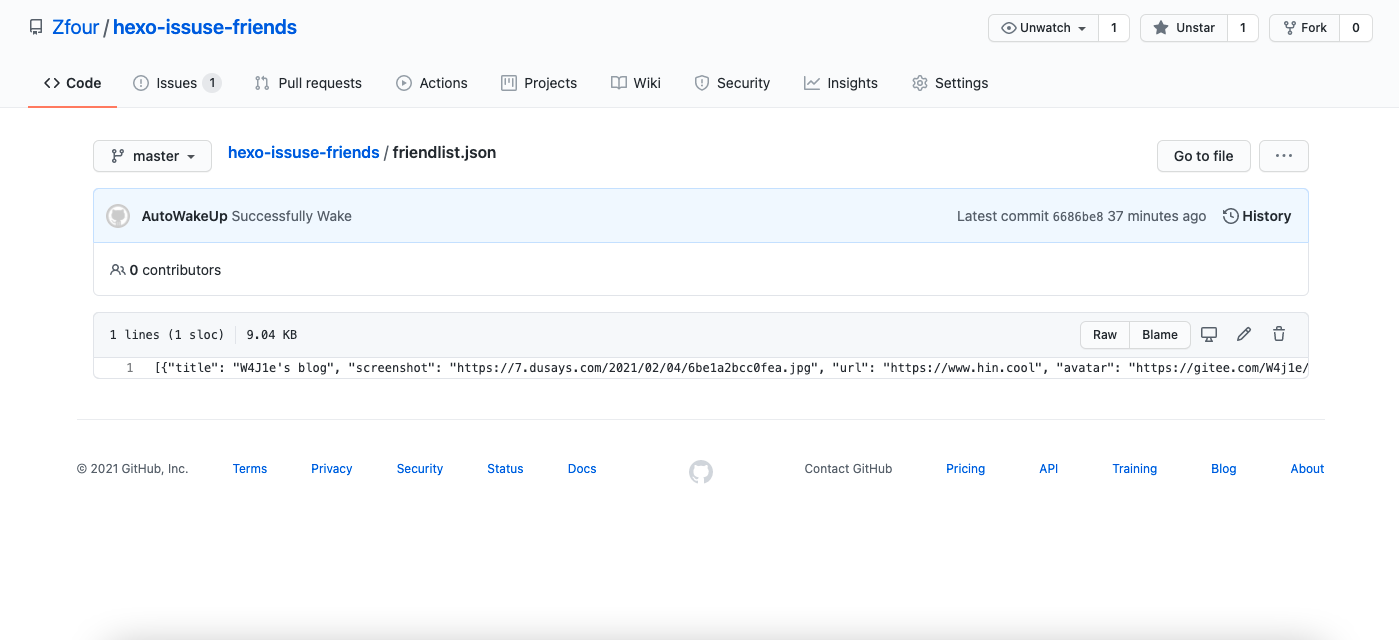Open file in GitHub Desktop icon
The image size is (1399, 640).
(1209, 335)
